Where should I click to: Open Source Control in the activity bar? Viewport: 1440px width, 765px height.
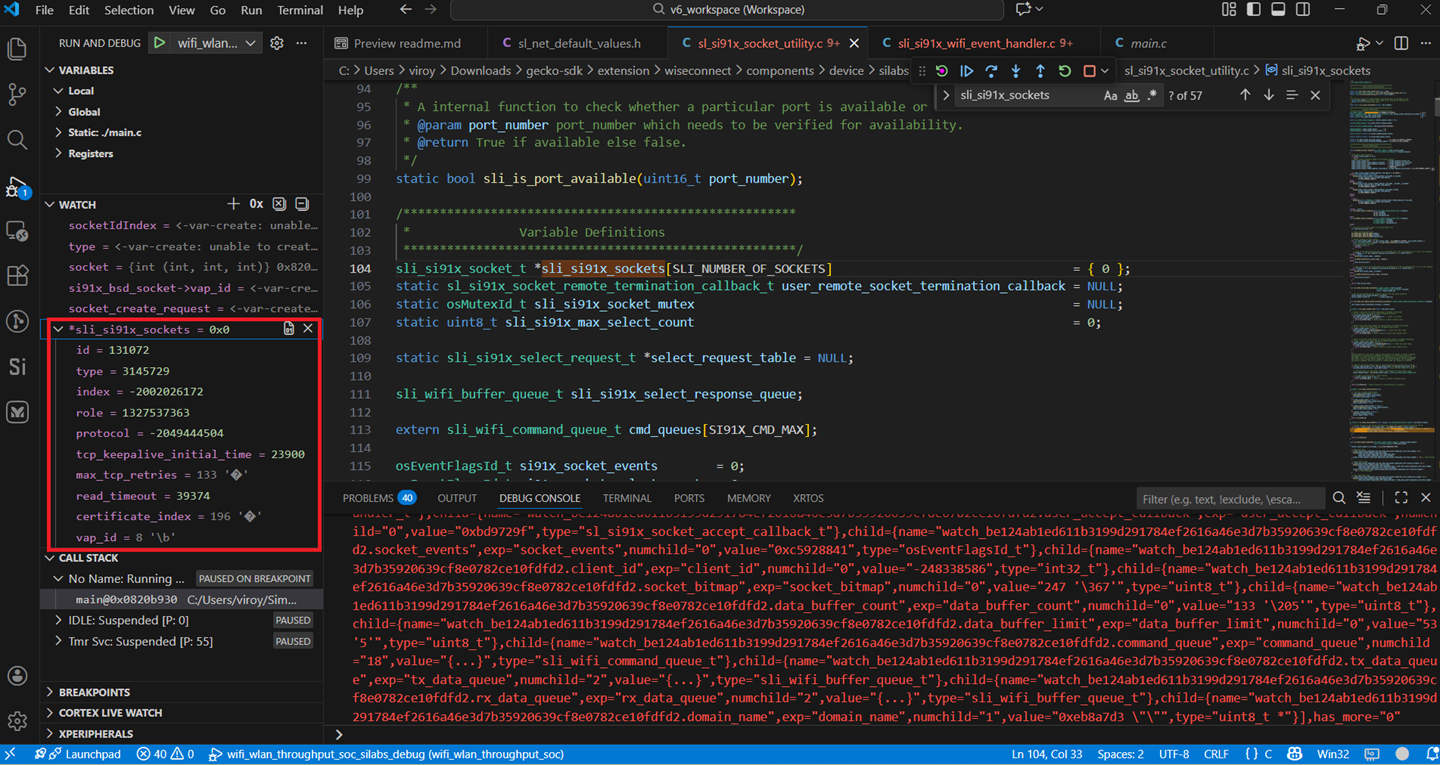[17, 94]
